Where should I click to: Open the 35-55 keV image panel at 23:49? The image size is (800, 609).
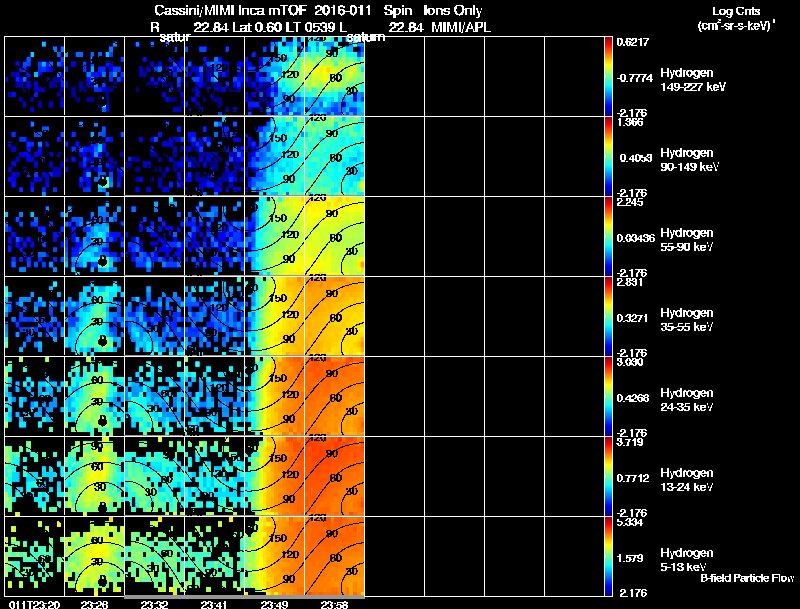coord(274,316)
